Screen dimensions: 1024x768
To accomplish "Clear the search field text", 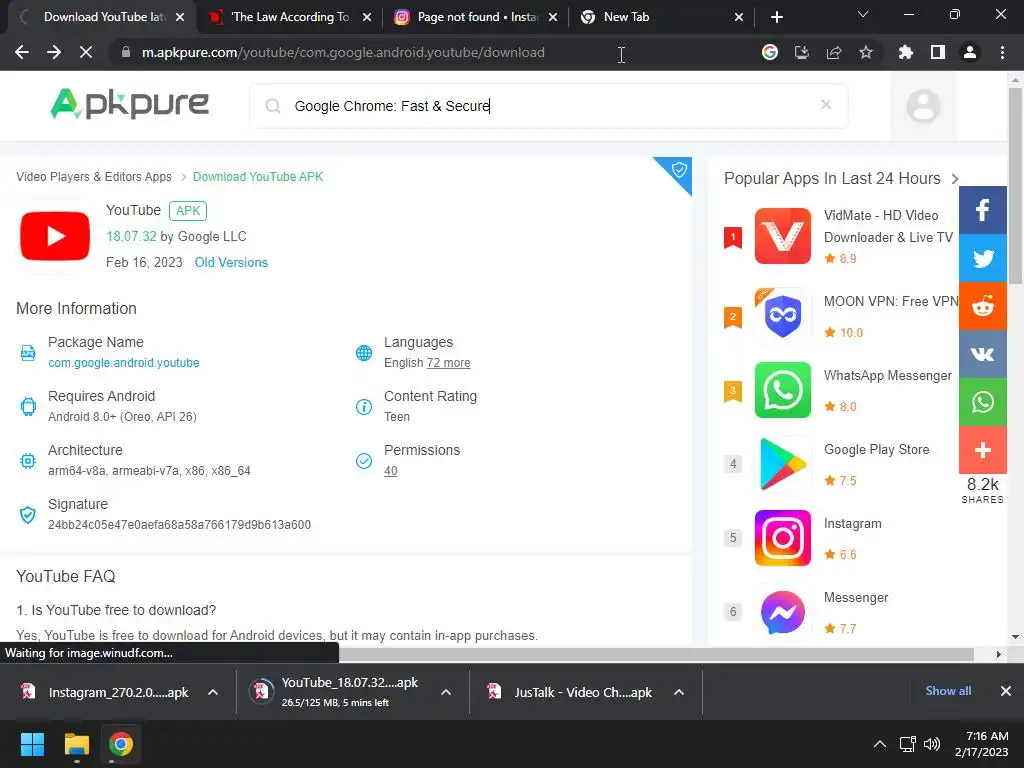I will click(825, 104).
